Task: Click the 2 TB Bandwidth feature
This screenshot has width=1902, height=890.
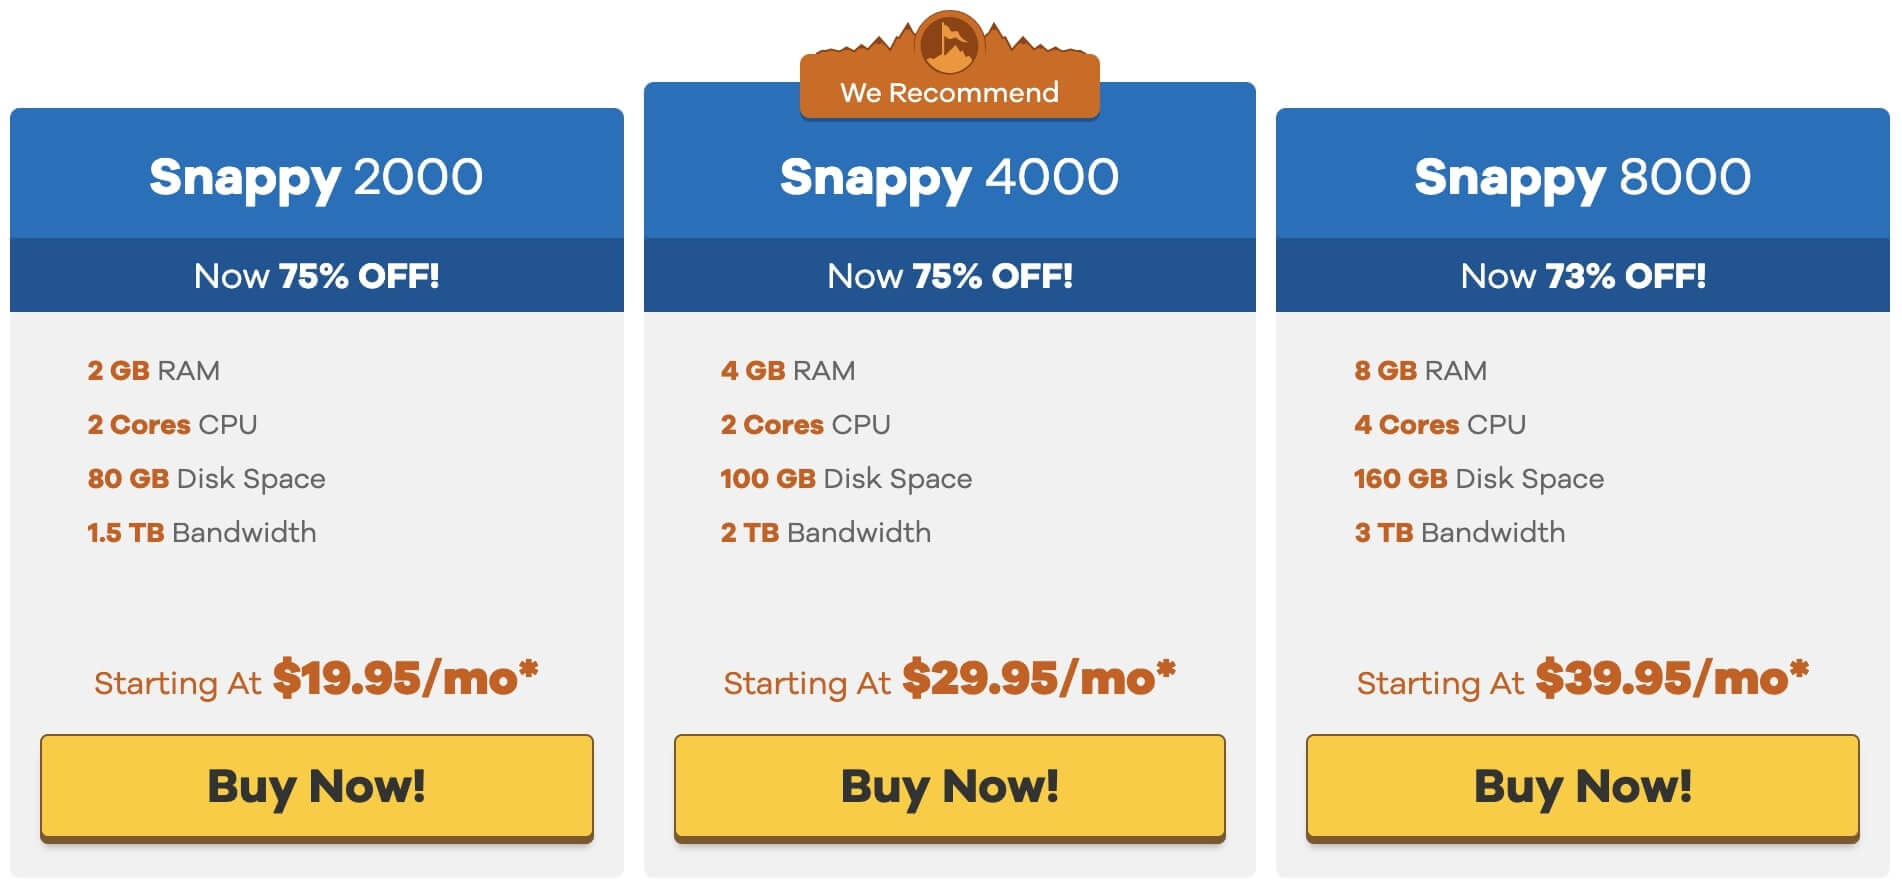Action: (826, 533)
